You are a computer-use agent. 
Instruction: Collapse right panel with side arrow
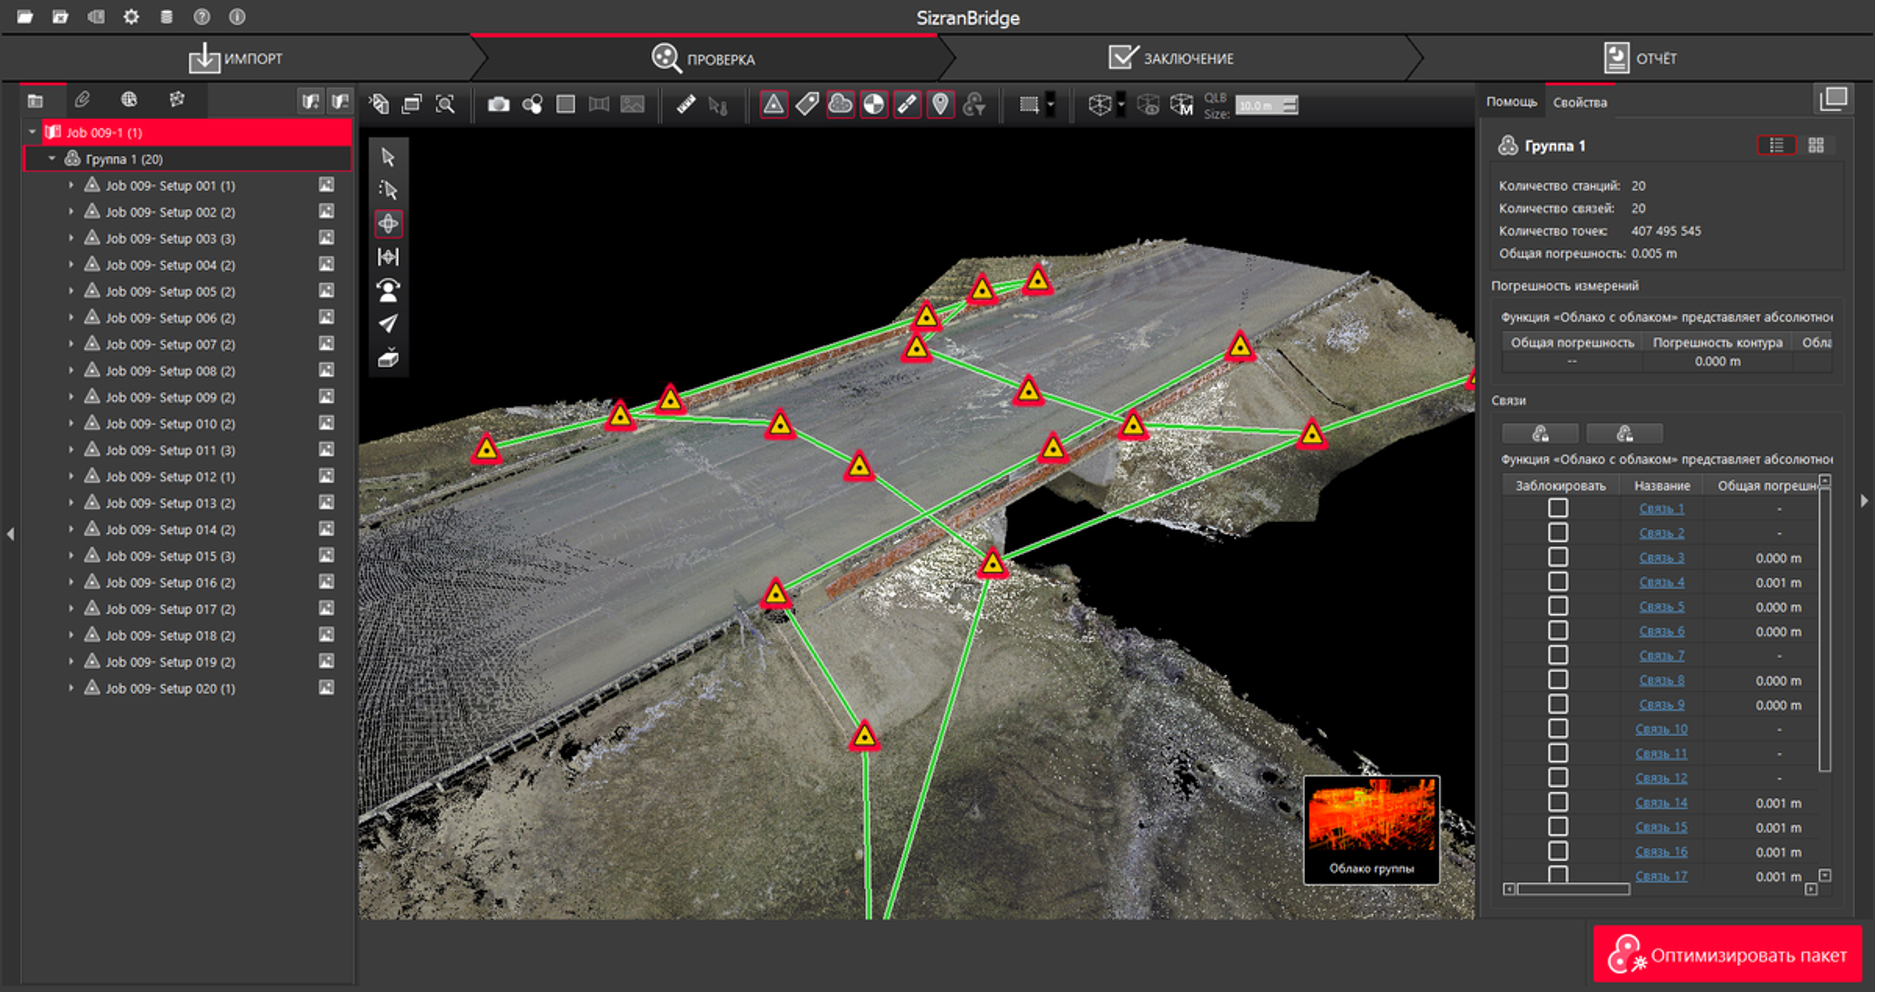(1864, 500)
